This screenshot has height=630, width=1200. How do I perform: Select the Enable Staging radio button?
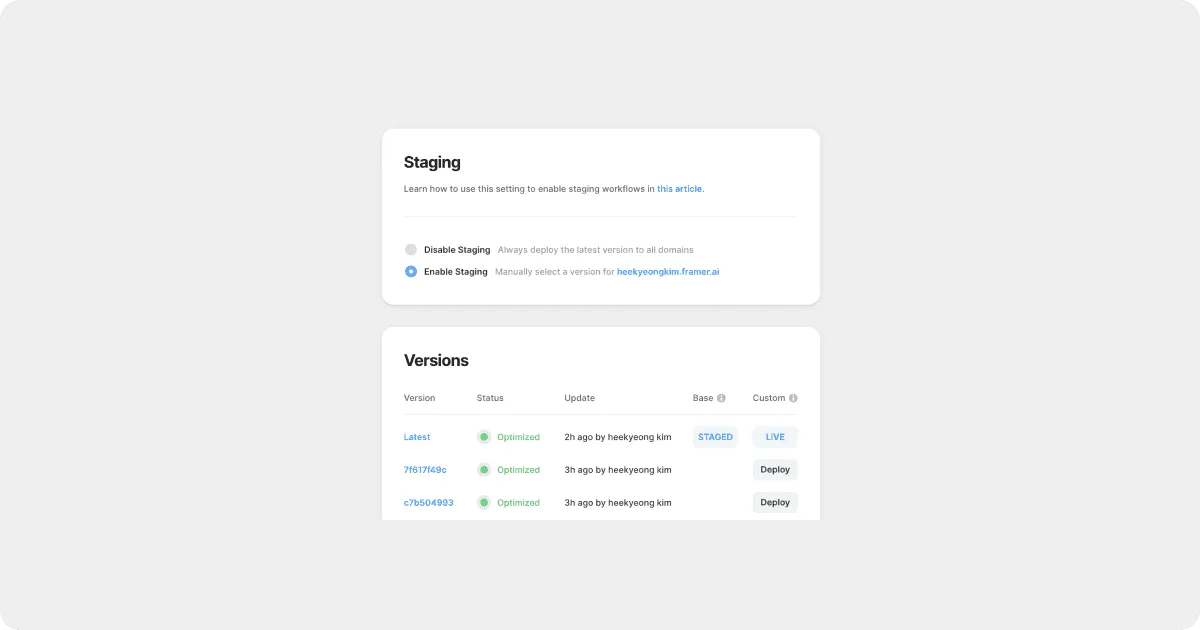coord(411,272)
